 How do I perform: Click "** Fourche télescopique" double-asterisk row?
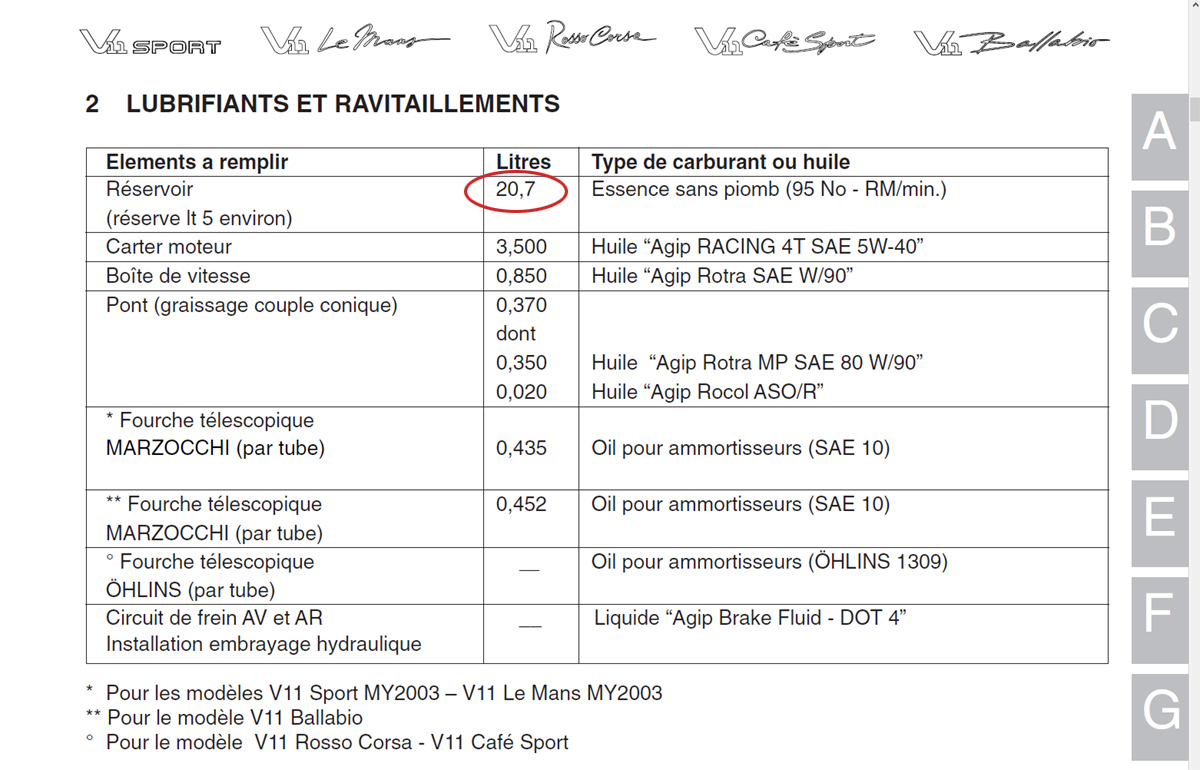pyautogui.click(x=214, y=505)
